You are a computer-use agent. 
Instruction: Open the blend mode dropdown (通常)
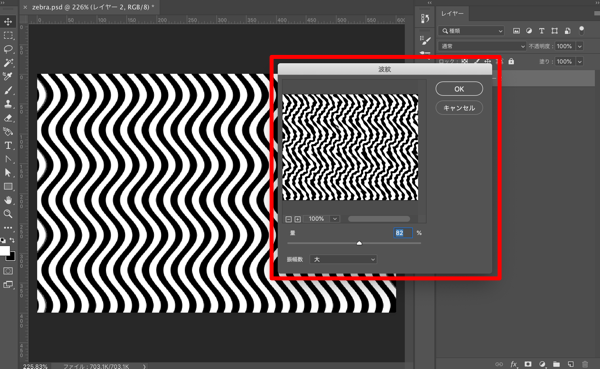coord(482,46)
